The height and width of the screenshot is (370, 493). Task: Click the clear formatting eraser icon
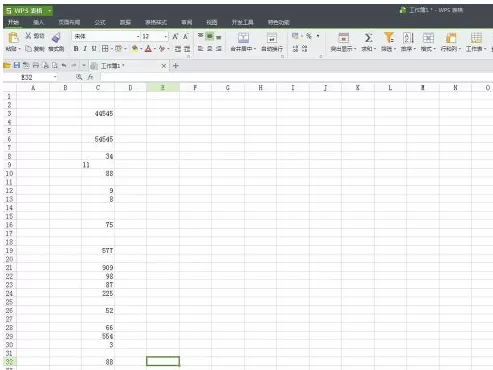pyautogui.click(x=162, y=49)
